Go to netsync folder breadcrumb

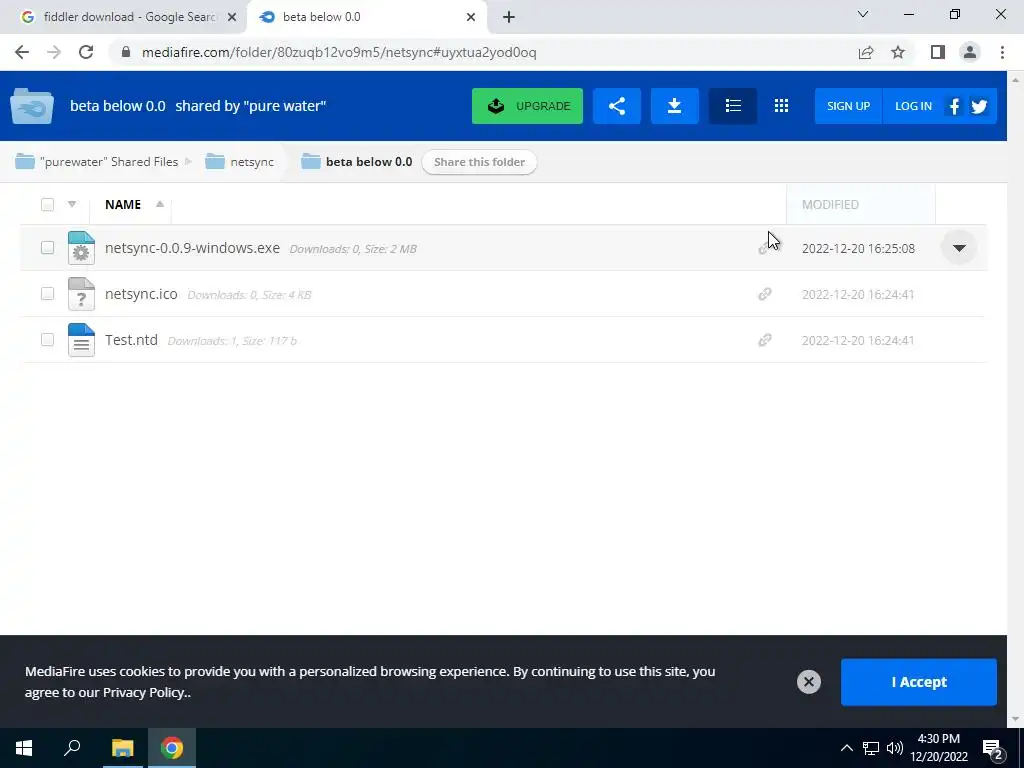coord(239,161)
